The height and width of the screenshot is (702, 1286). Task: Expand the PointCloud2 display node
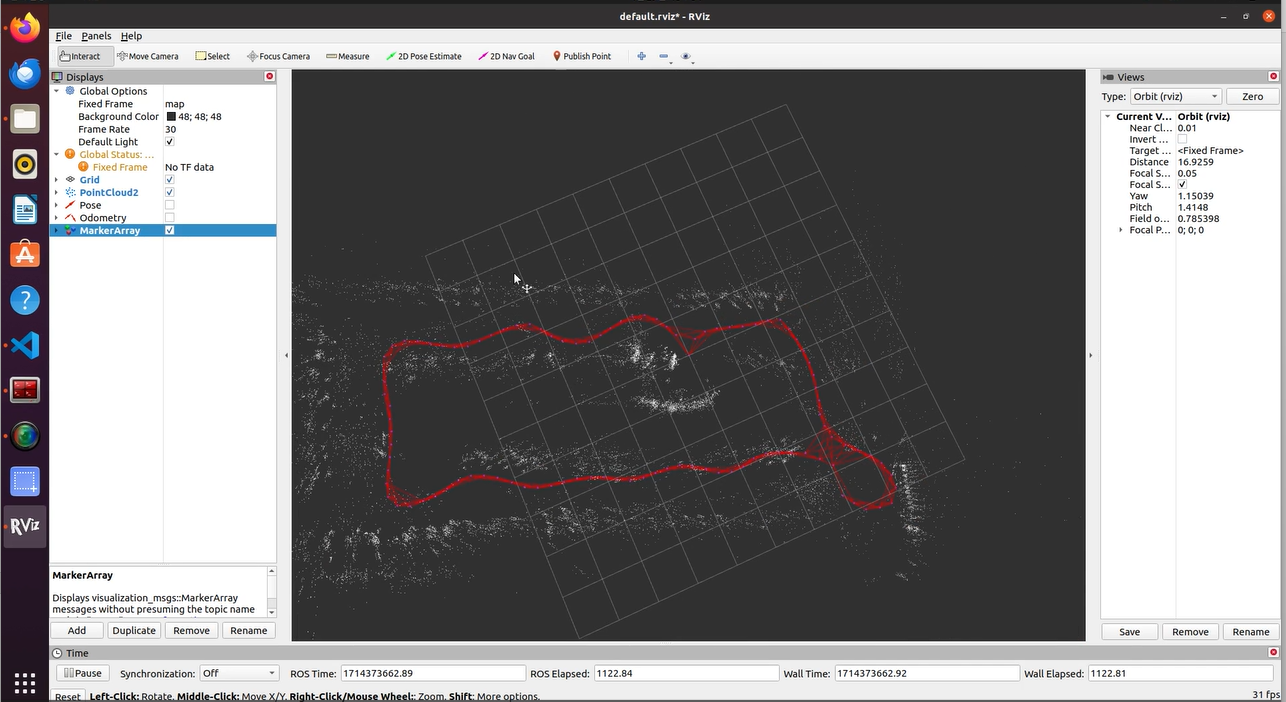point(57,192)
